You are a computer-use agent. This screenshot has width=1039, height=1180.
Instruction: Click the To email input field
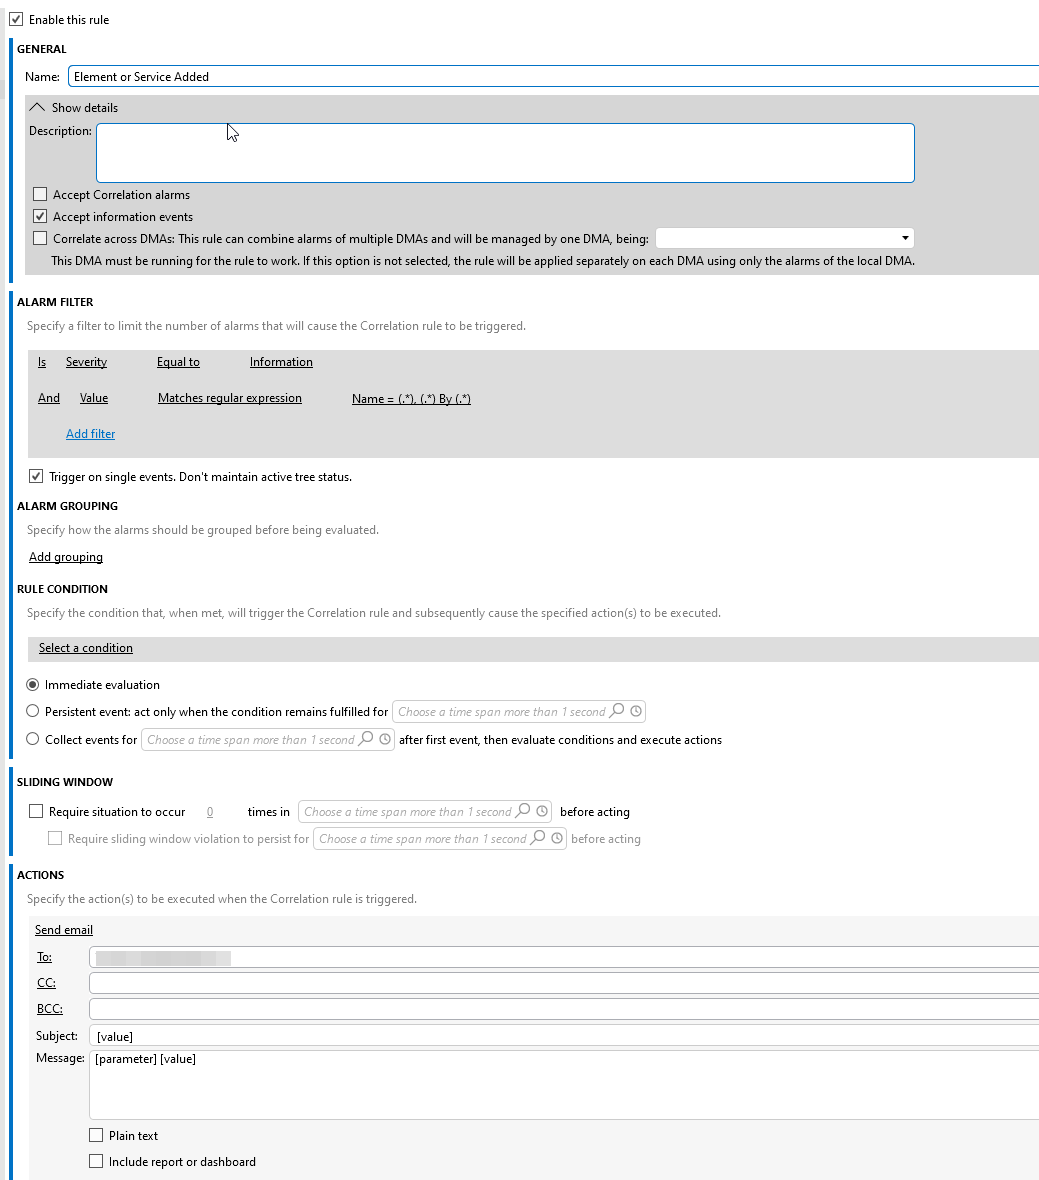[564, 957]
